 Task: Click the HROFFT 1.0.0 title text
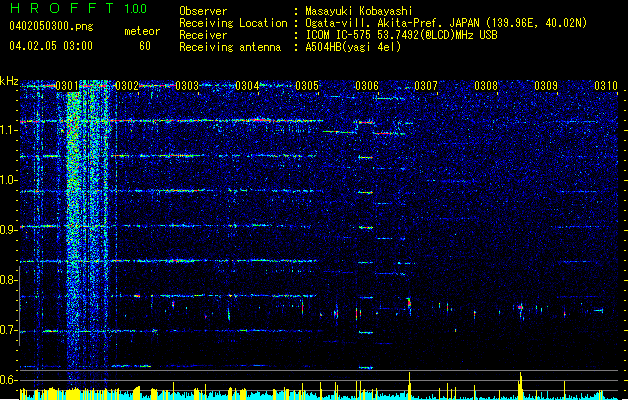[x=79, y=8]
